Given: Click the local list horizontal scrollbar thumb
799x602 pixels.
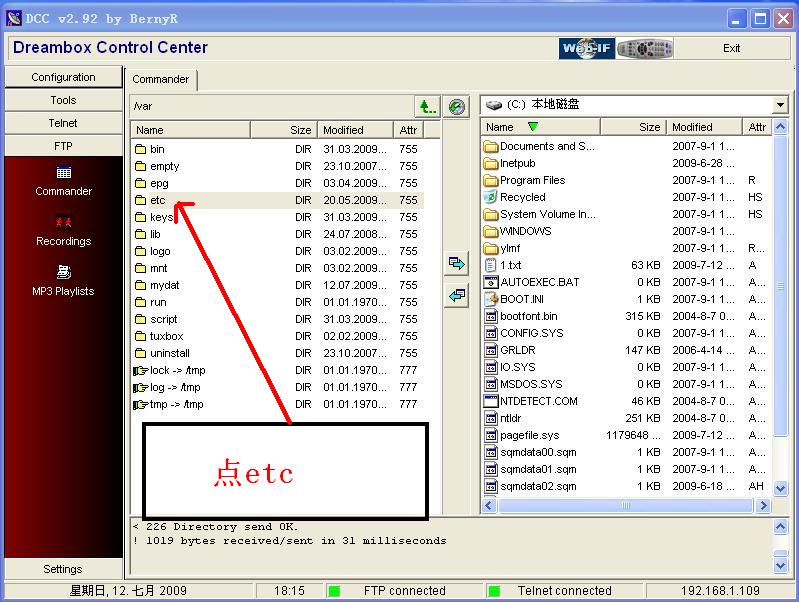Looking at the screenshot, I should click(626, 505).
